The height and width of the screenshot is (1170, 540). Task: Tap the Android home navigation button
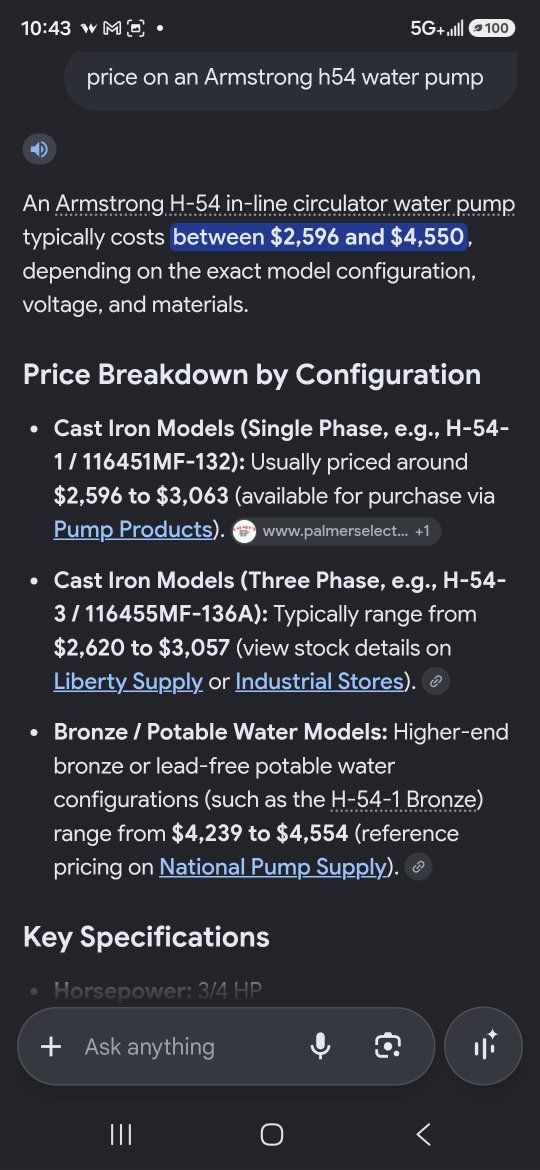tap(271, 1135)
